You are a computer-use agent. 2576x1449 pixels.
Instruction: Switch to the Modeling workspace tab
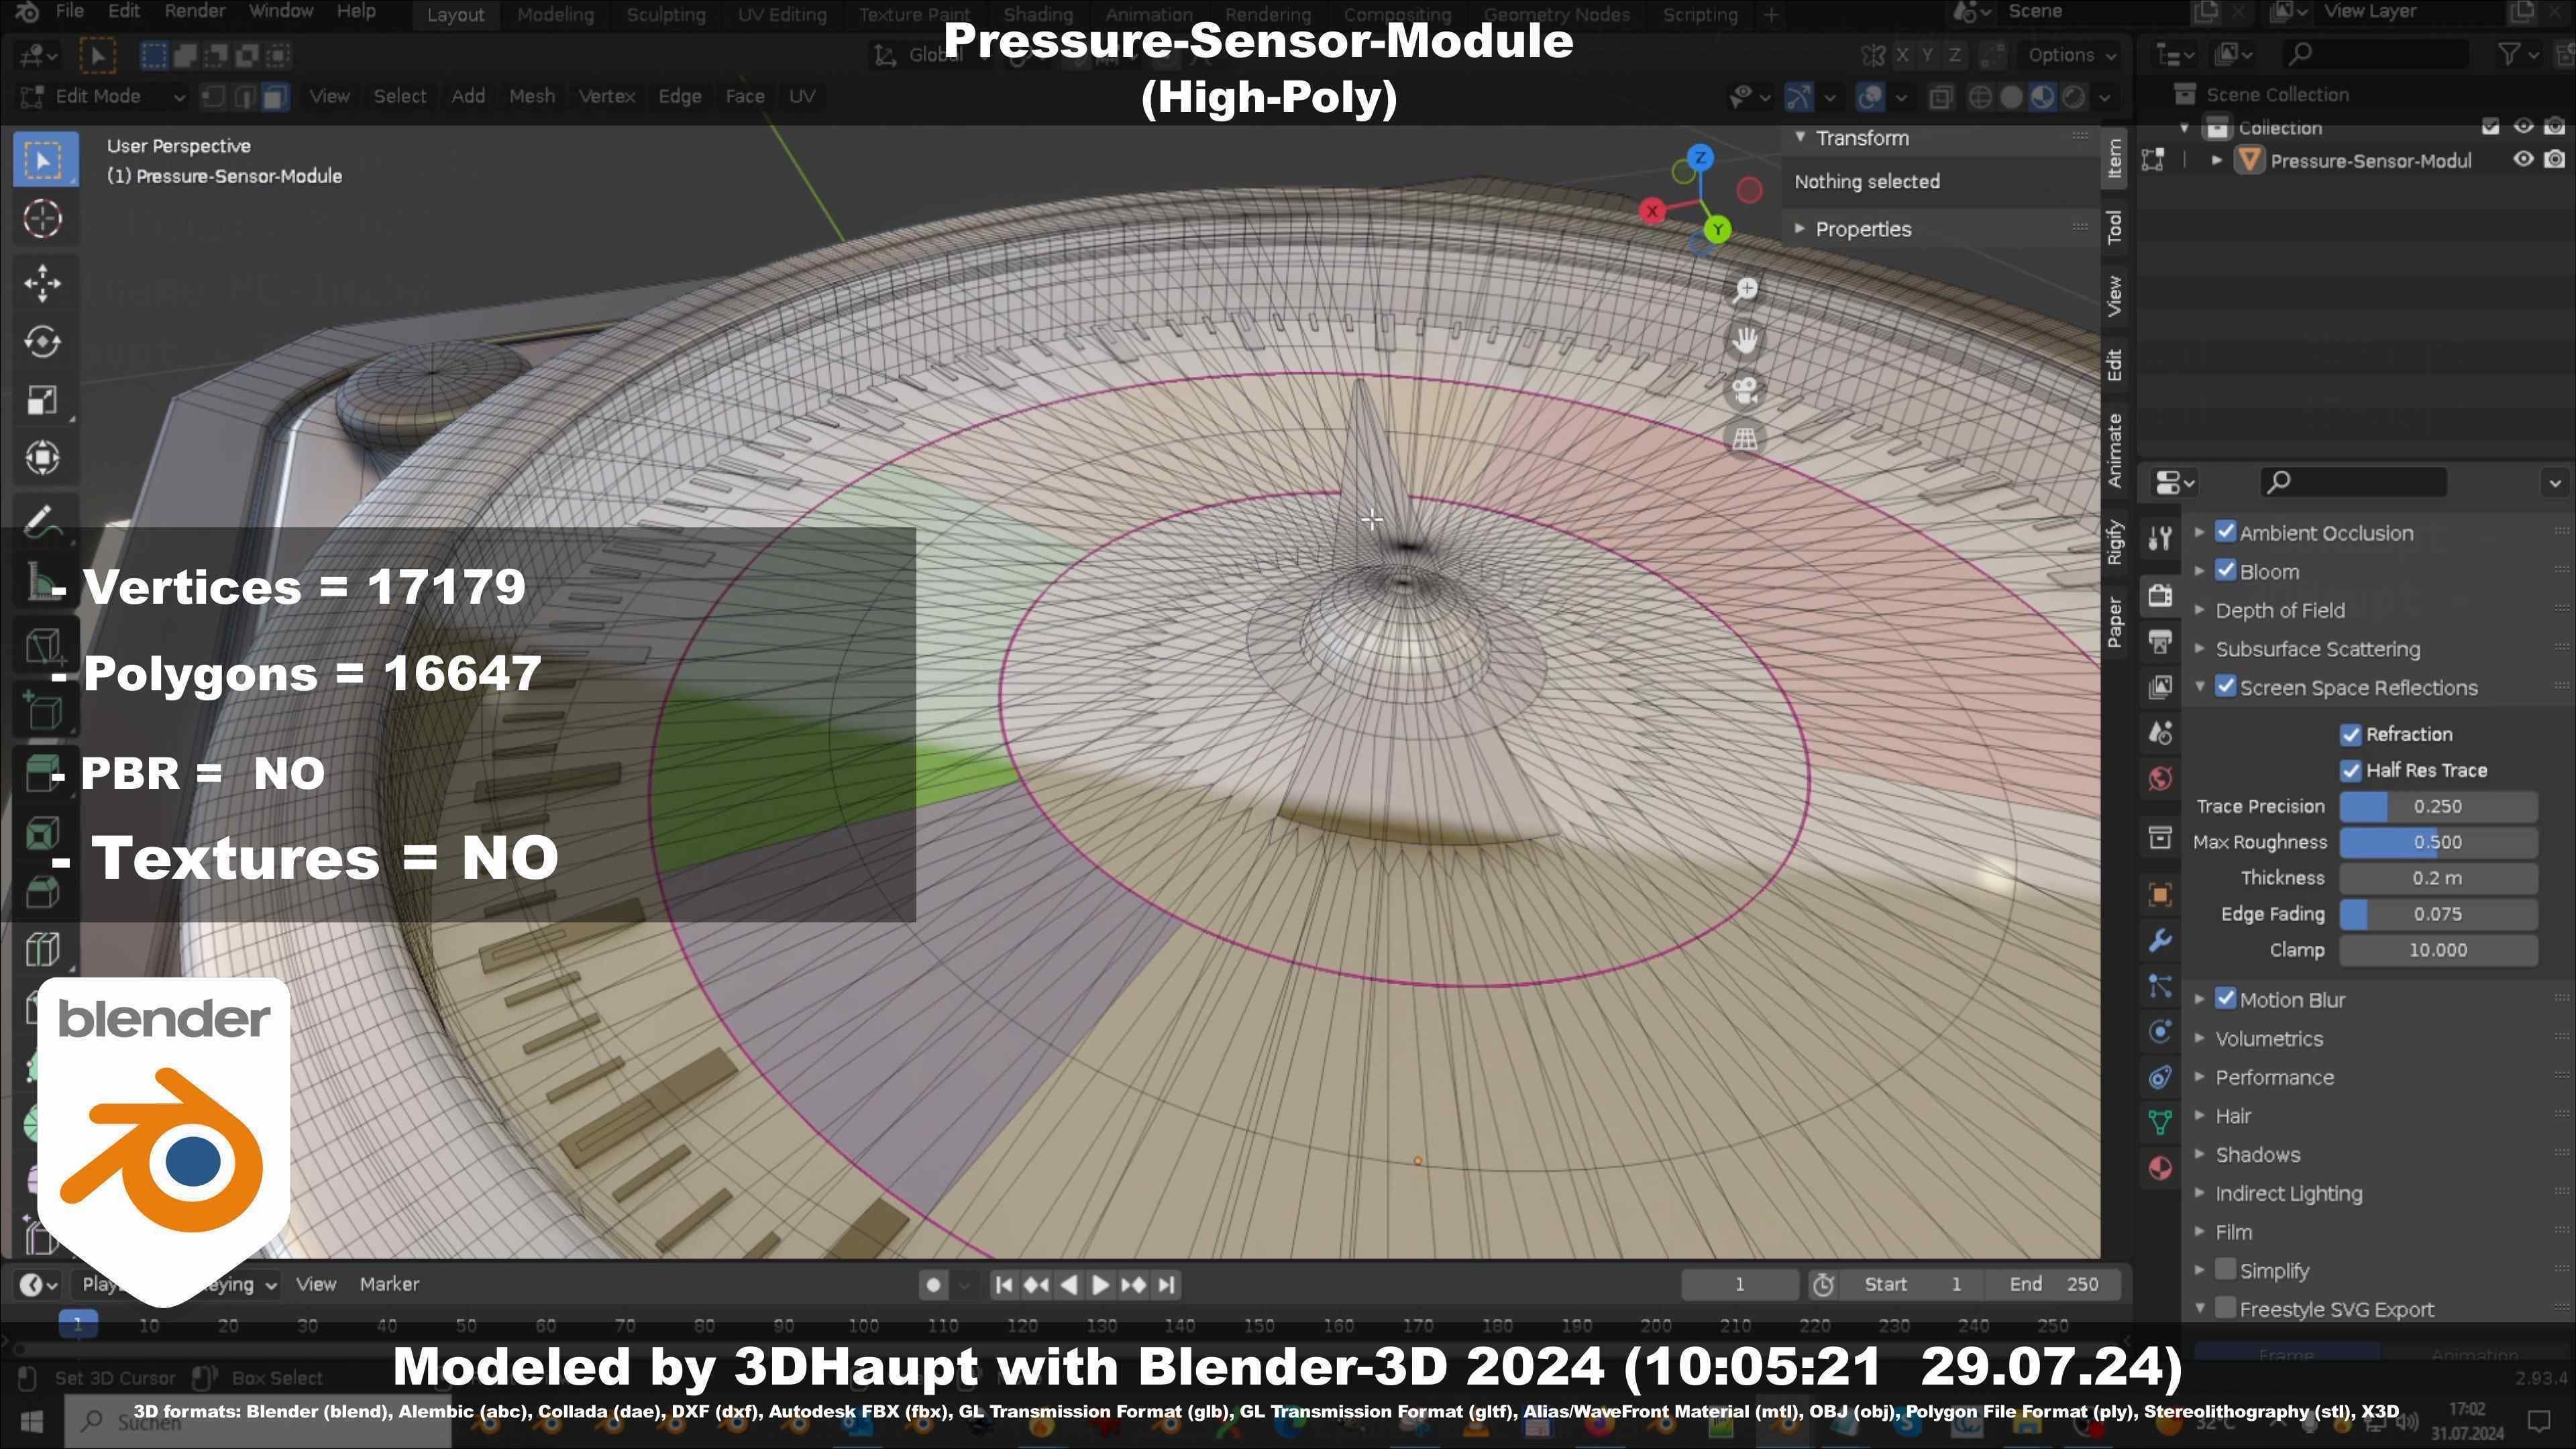pos(555,14)
